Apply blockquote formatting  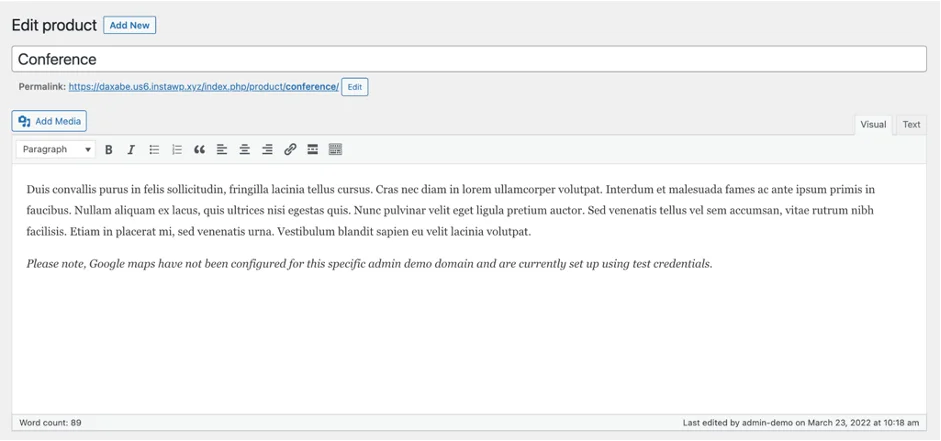[x=199, y=150]
